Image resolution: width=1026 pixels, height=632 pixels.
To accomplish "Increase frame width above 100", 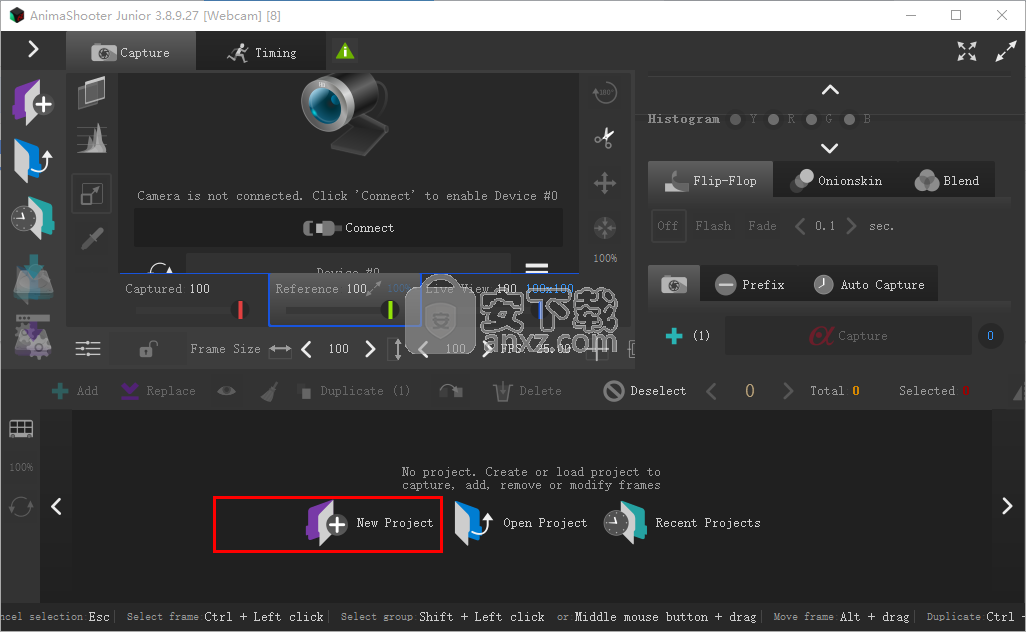I will coord(370,349).
